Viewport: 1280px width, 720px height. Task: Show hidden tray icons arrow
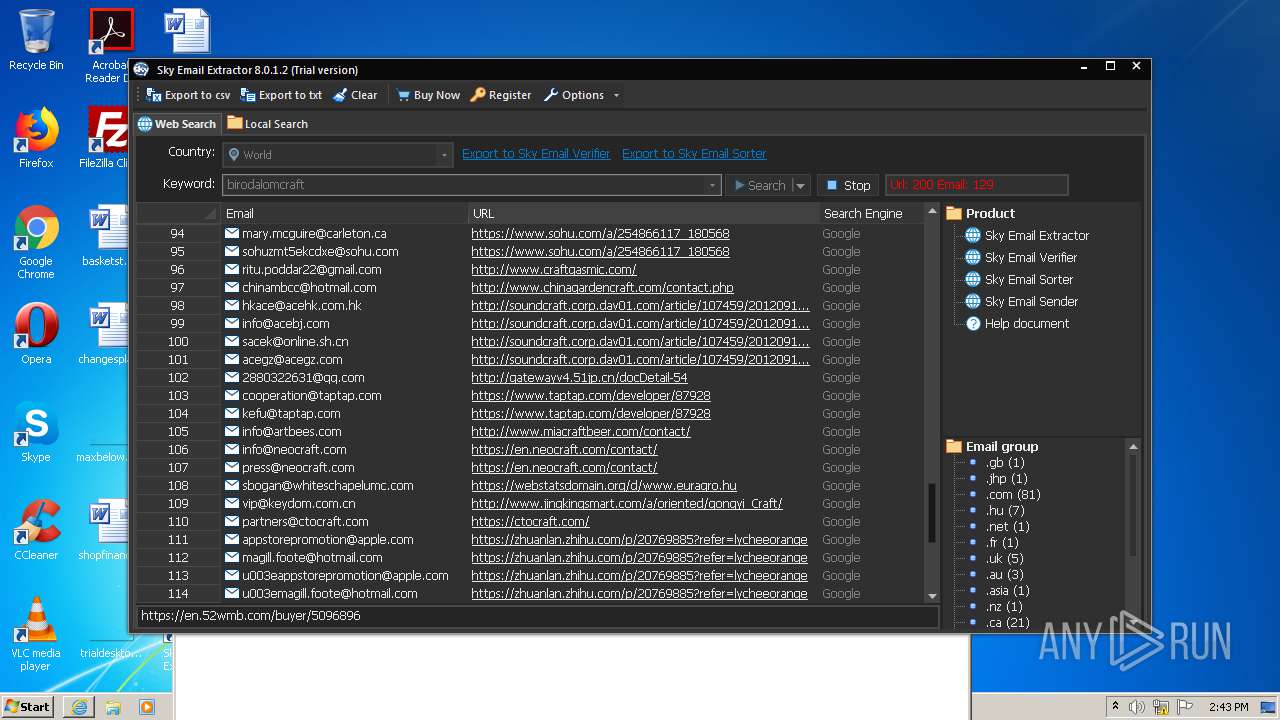1115,707
